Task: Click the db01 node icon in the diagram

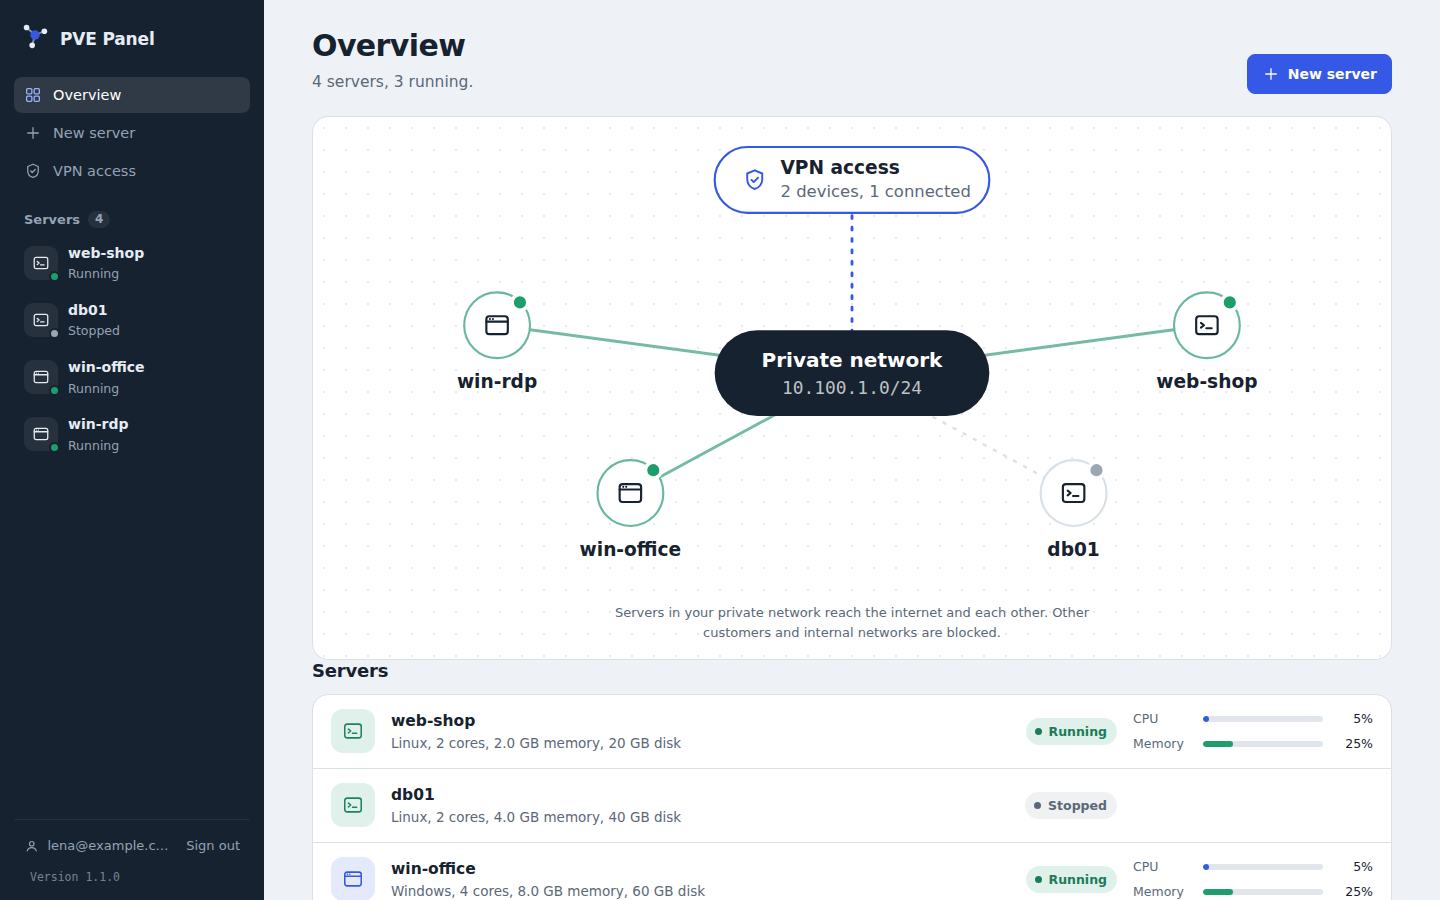Action: click(1073, 493)
